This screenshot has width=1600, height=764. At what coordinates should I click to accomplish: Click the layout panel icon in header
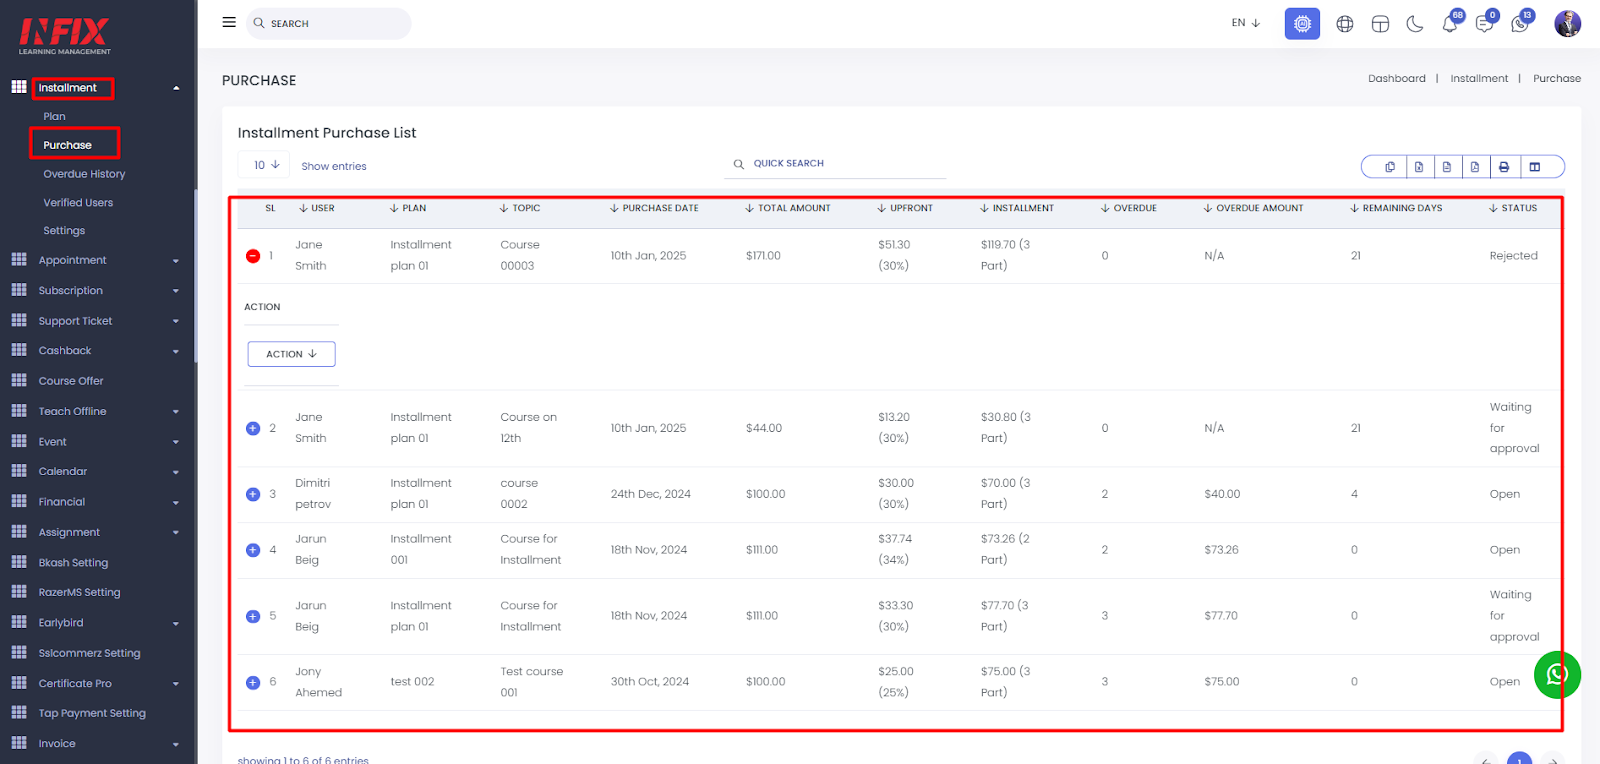1380,24
